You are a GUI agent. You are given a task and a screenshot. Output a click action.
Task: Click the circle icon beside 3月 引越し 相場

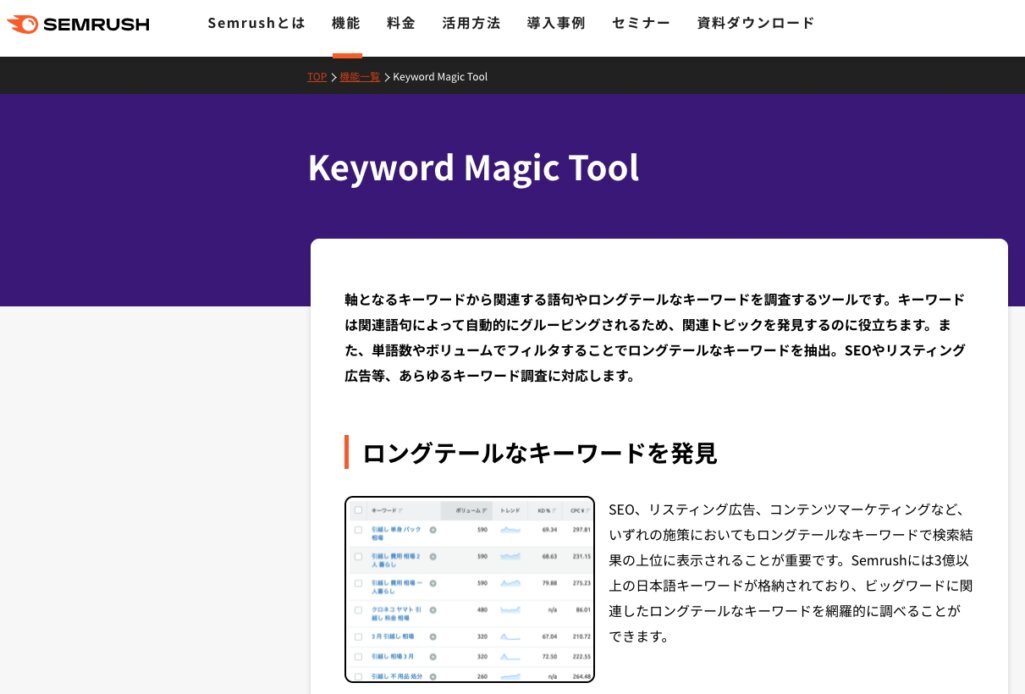pyautogui.click(x=434, y=635)
